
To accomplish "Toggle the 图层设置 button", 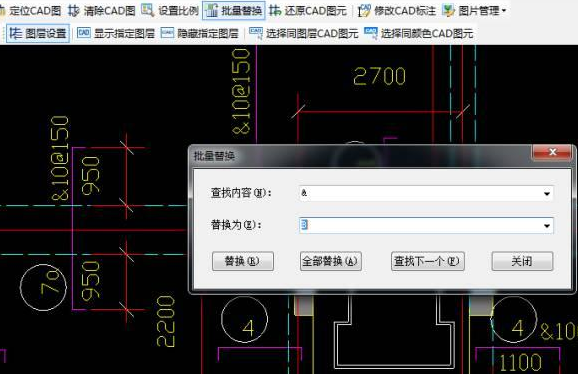I will point(38,34).
